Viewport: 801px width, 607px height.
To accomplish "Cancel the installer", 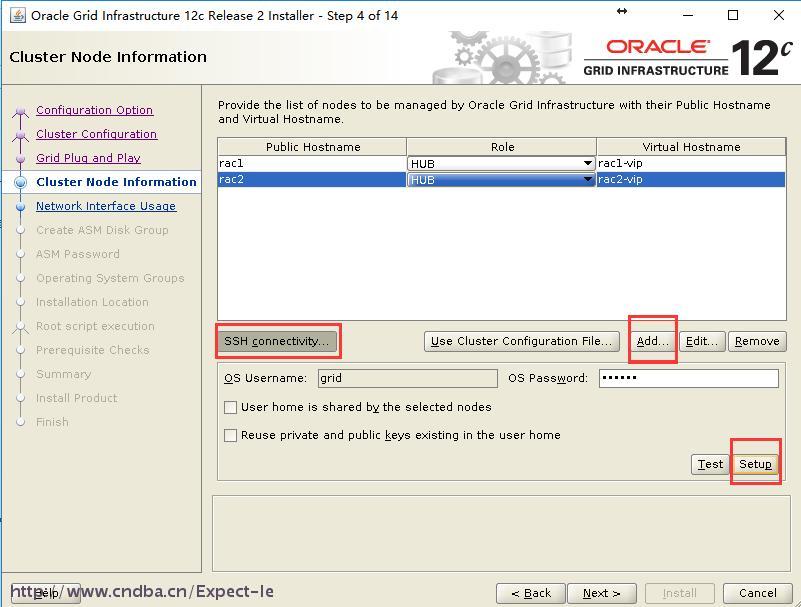I will 758,593.
